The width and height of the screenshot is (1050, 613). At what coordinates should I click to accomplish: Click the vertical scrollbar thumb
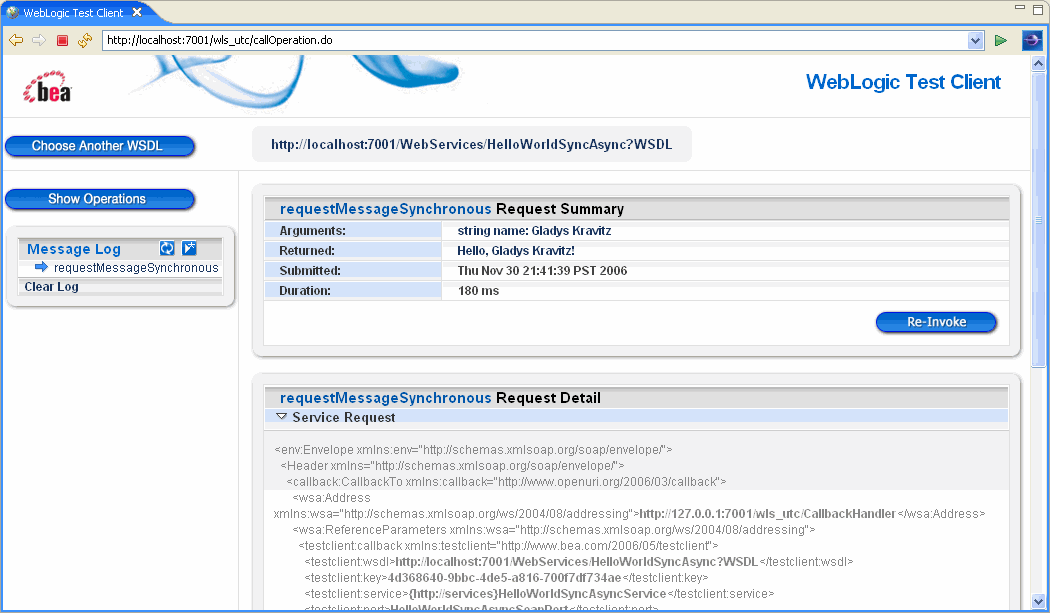coord(1038,220)
